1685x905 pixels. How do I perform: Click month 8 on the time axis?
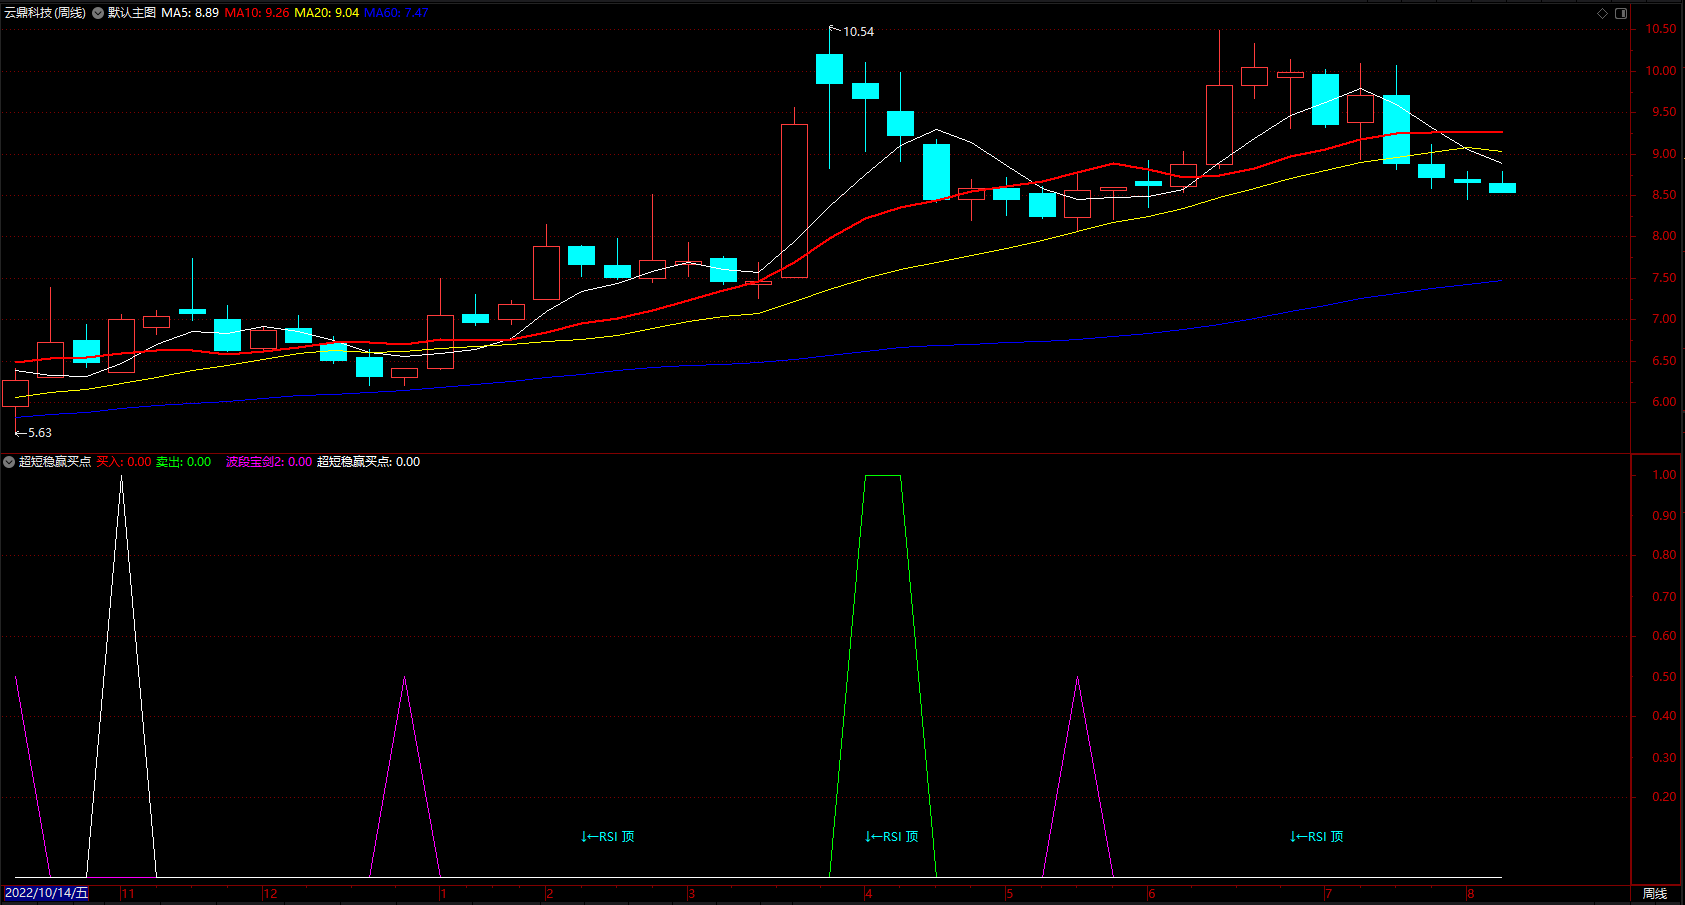[x=1471, y=894]
